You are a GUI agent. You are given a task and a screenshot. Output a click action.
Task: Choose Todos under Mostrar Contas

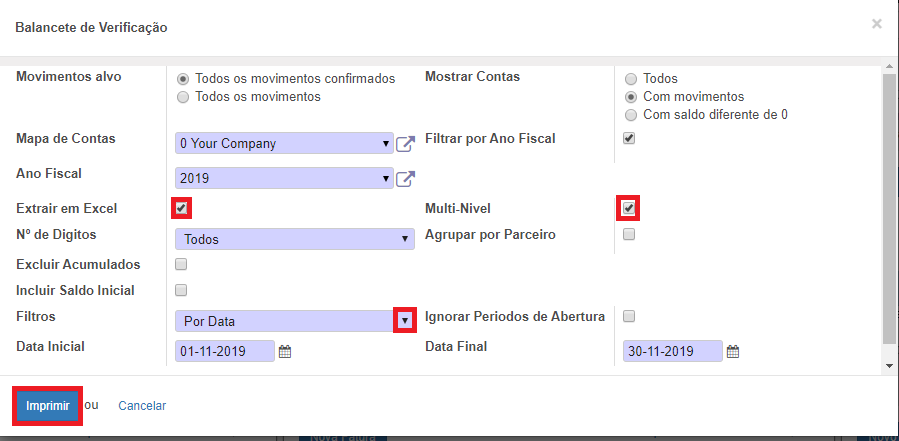631,78
